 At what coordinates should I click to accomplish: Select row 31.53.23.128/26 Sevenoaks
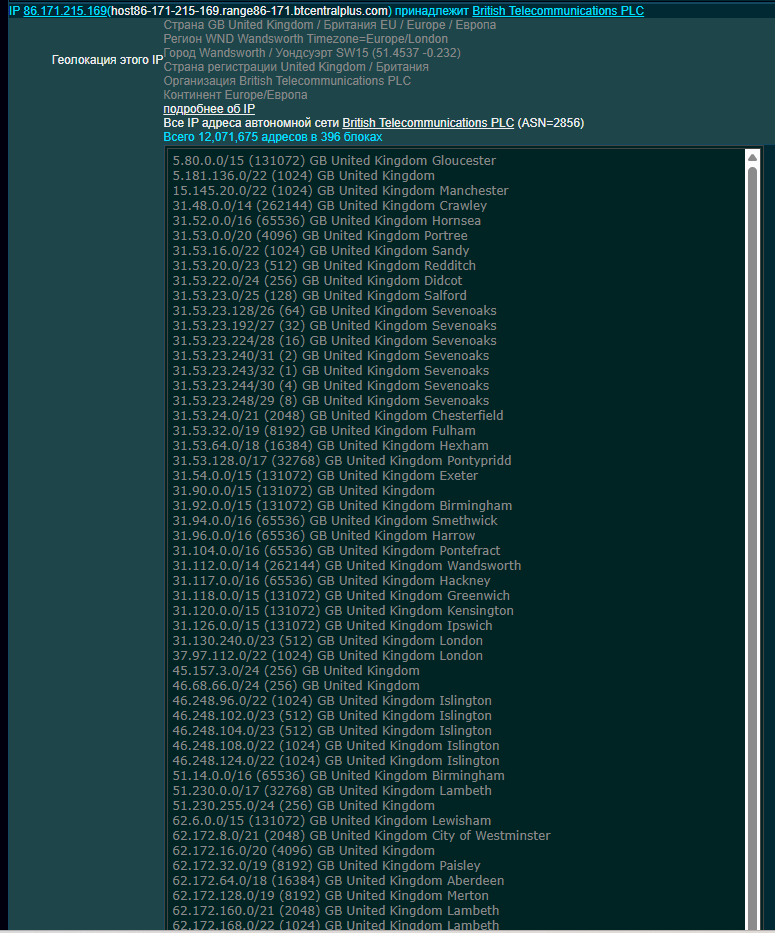(x=335, y=311)
